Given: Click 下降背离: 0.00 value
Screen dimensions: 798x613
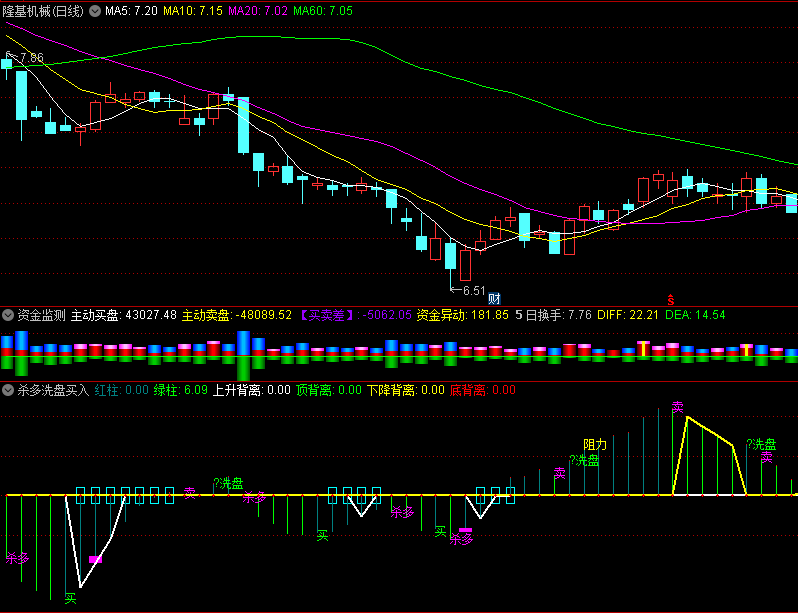Looking at the screenshot, I should coord(406,391).
